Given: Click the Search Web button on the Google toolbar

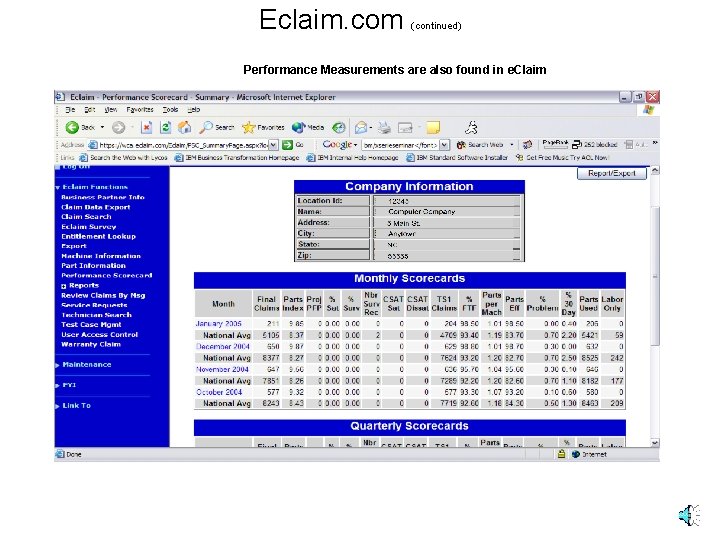Looking at the screenshot, I should 480,145.
